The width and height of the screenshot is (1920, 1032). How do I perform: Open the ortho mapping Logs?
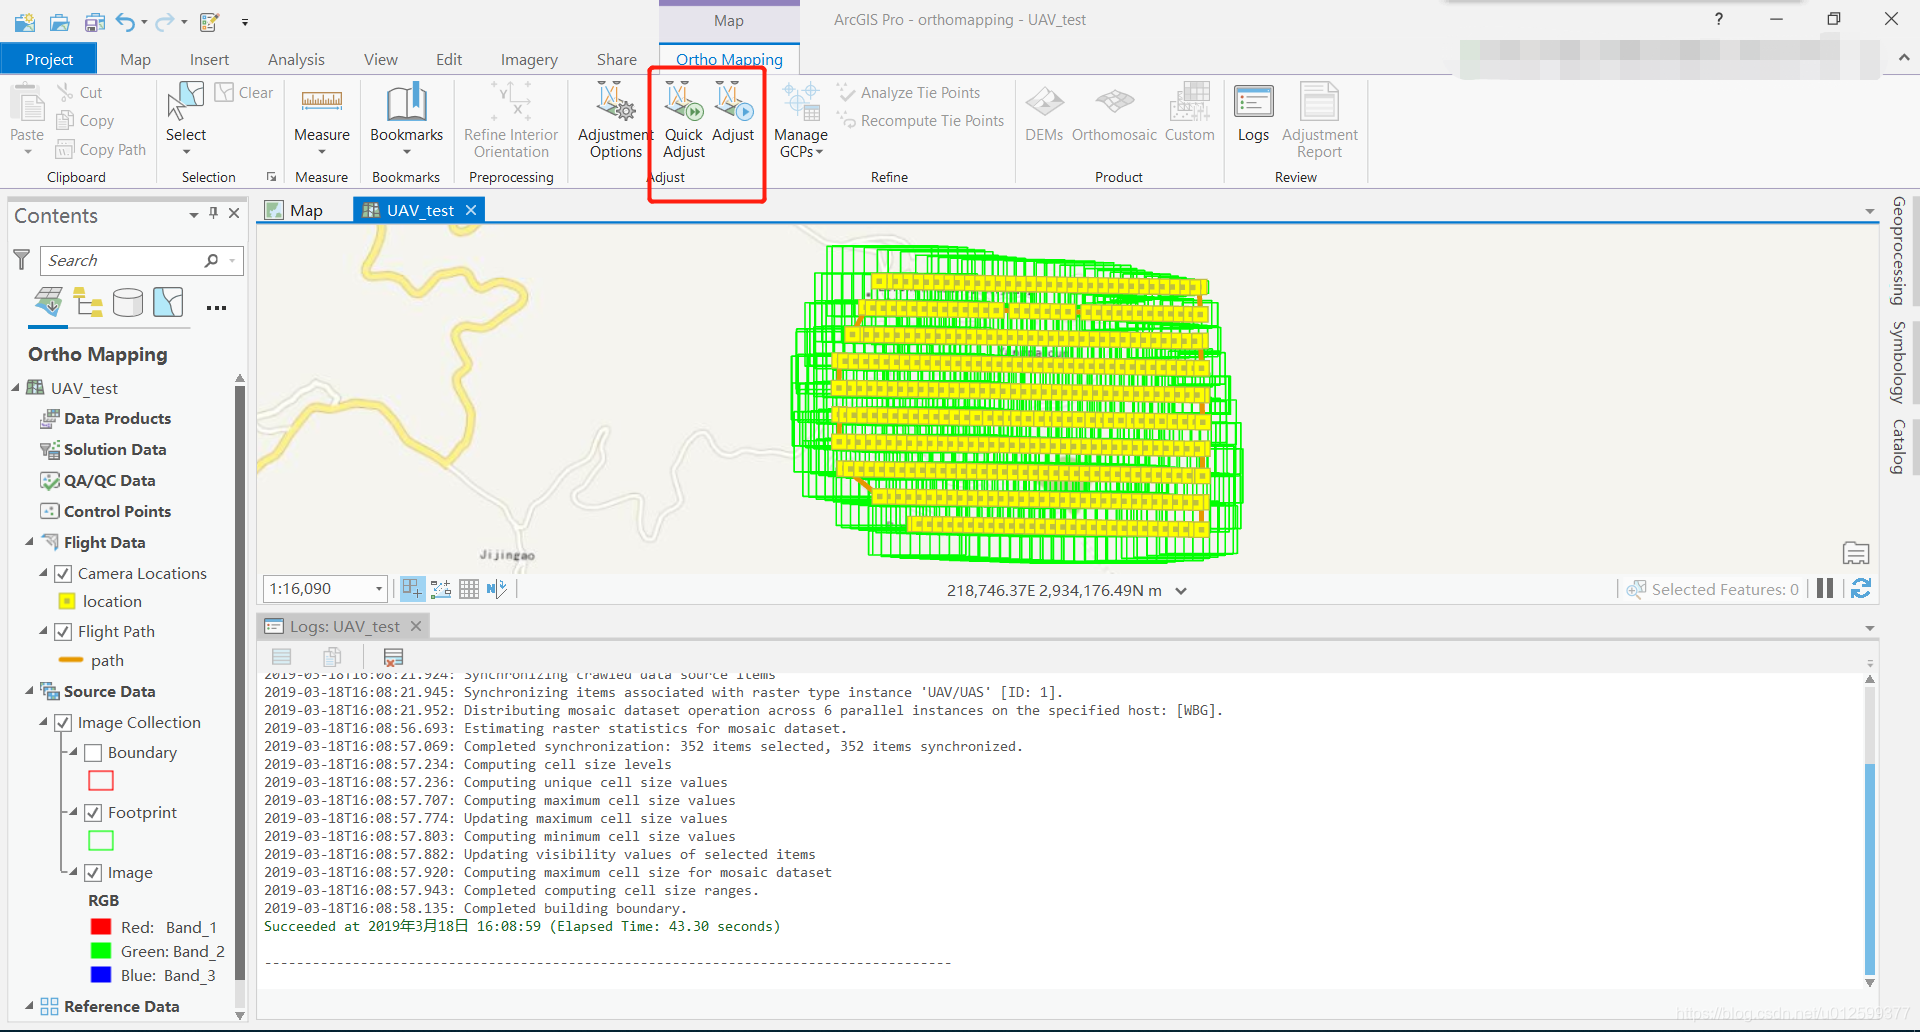coord(1253,113)
